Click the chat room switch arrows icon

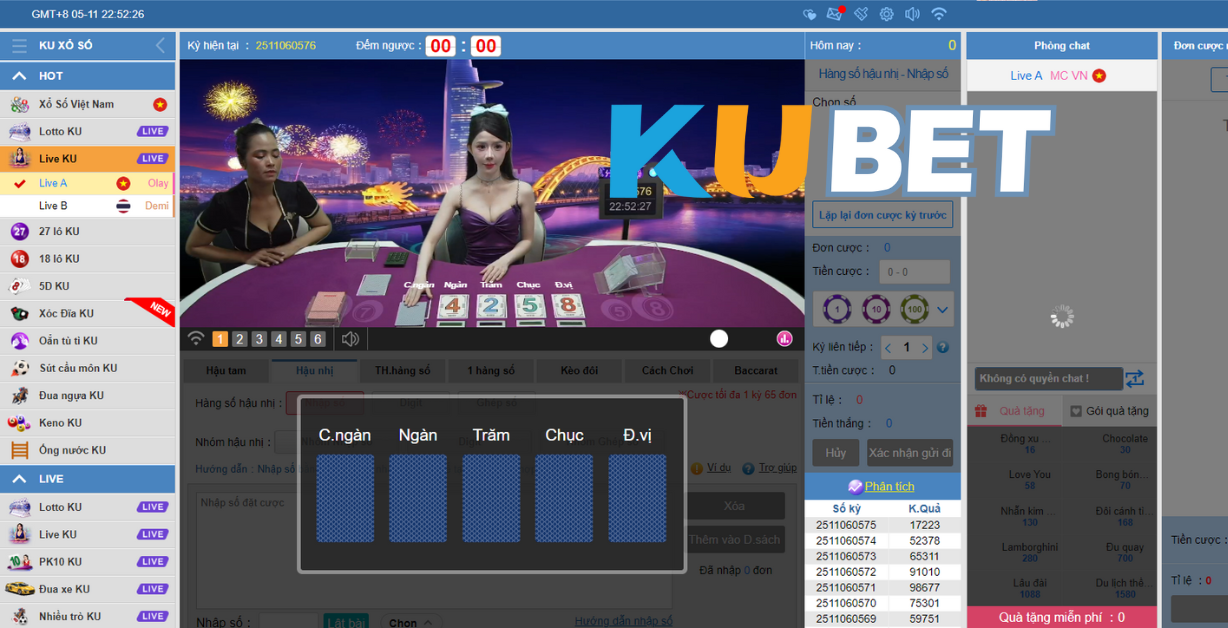(x=1134, y=379)
